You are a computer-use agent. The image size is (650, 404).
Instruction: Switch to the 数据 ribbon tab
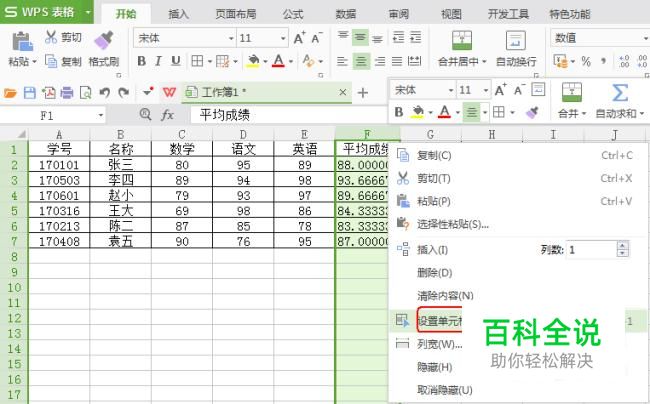pyautogui.click(x=346, y=14)
